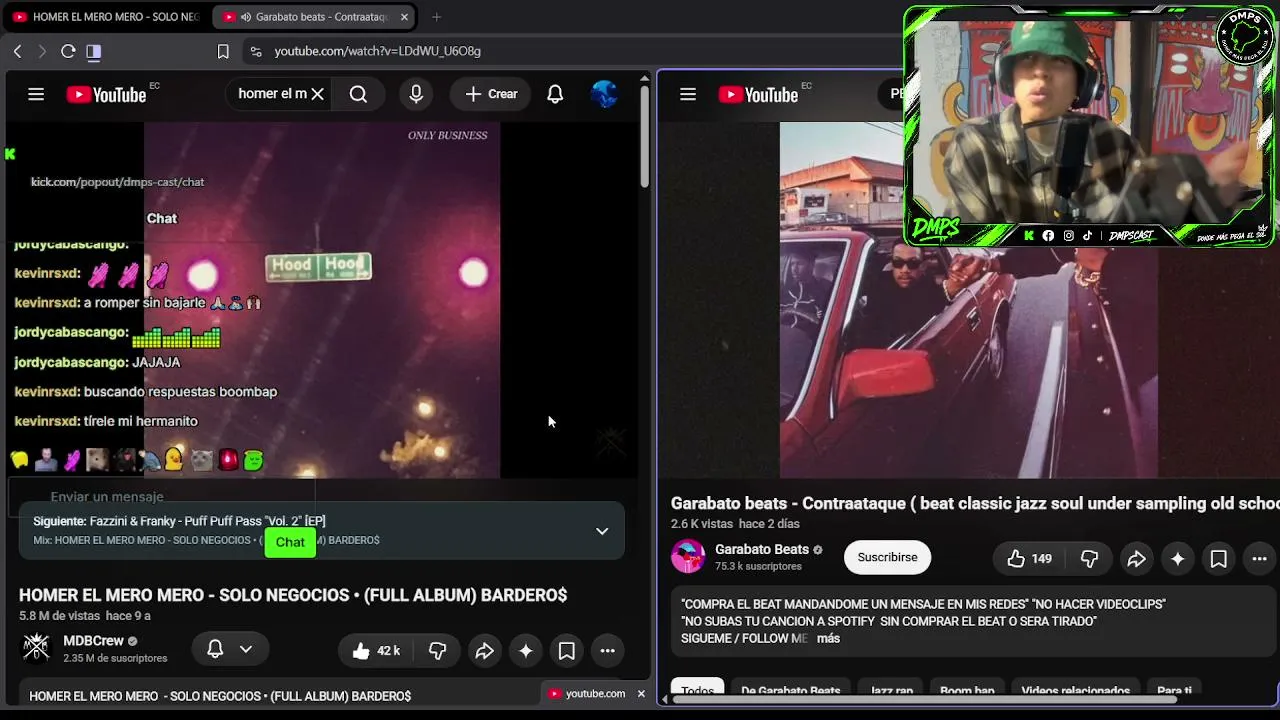Screen dimensions: 1280x720
Task: Open more actions for the SOLO NEGOCIOS video
Action: (x=607, y=651)
